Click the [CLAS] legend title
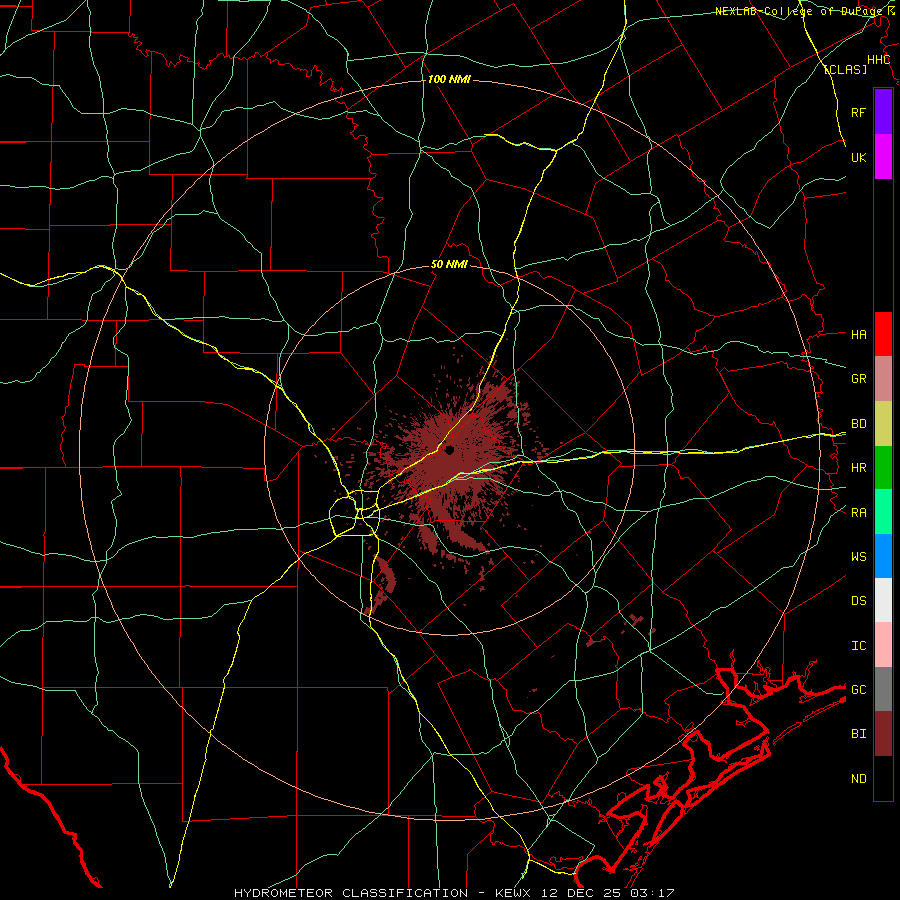Viewport: 900px width, 900px height. click(x=845, y=69)
